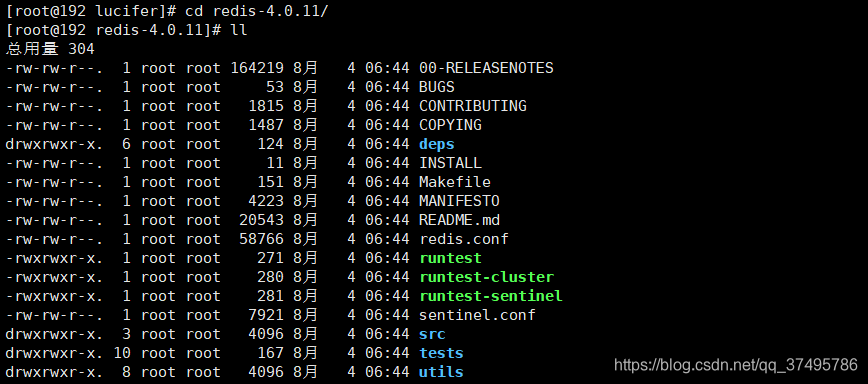The image size is (868, 384).
Task: Click size 271 in runtest row
Action: [270, 258]
